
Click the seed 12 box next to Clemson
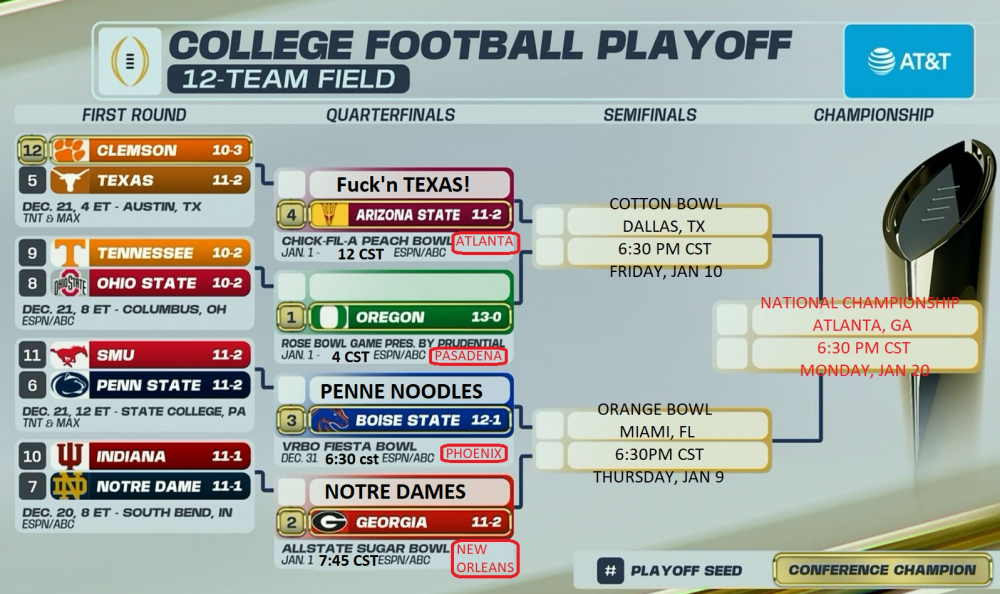coord(33,151)
